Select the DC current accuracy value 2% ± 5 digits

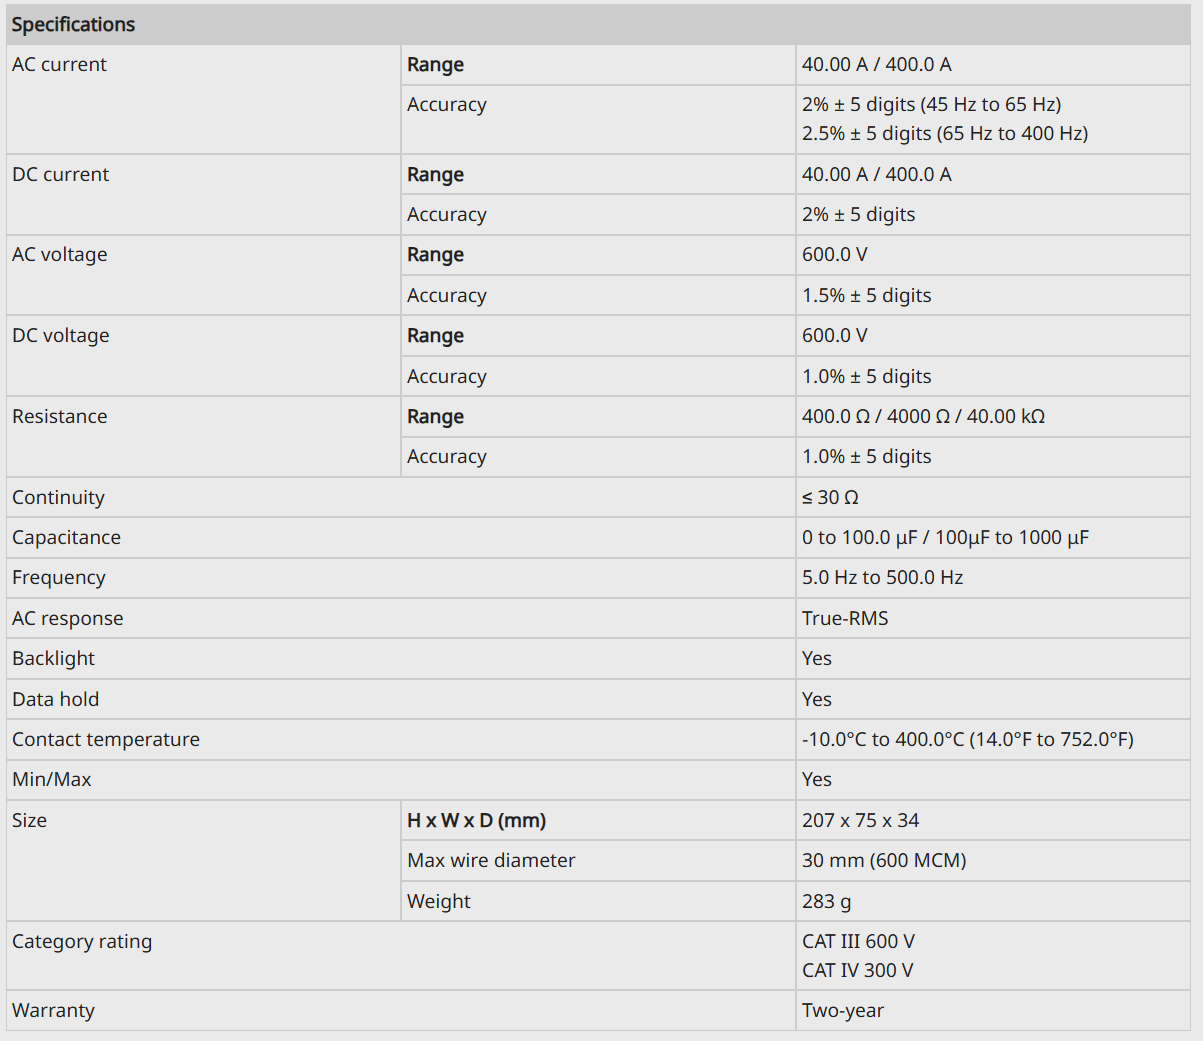pyautogui.click(x=858, y=215)
